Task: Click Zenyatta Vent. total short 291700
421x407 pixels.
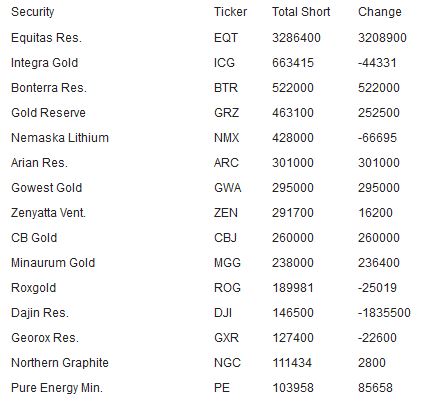Action: click(293, 213)
